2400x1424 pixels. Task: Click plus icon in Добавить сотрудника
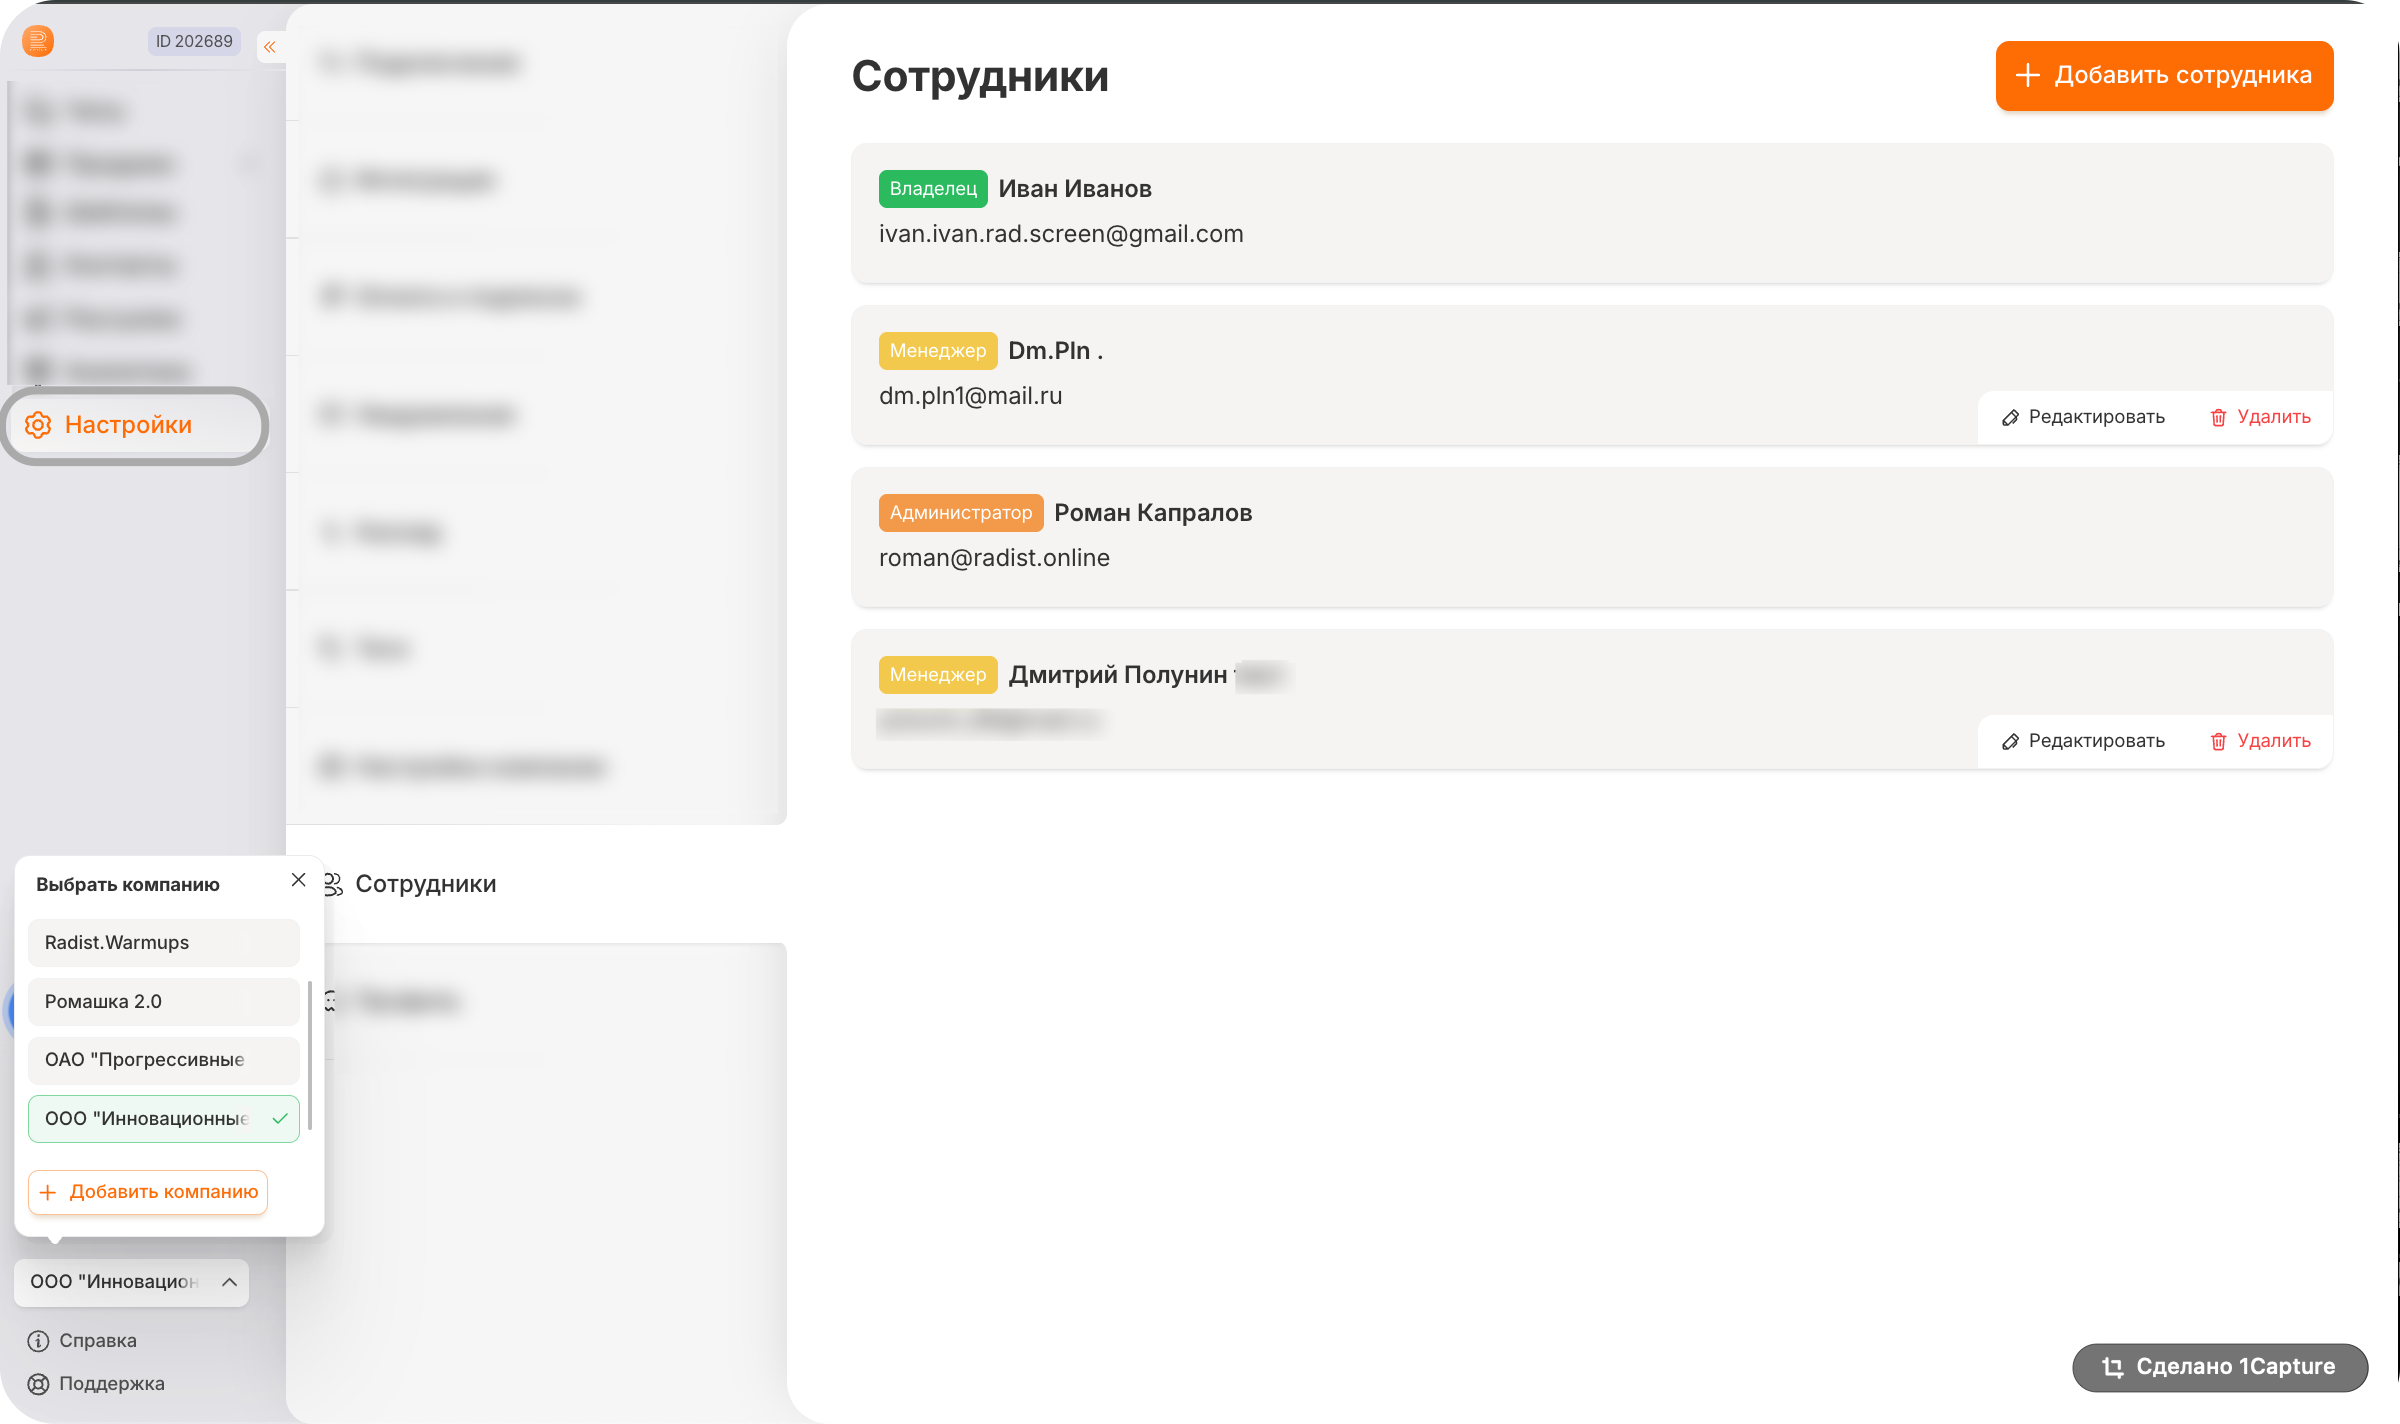2027,75
